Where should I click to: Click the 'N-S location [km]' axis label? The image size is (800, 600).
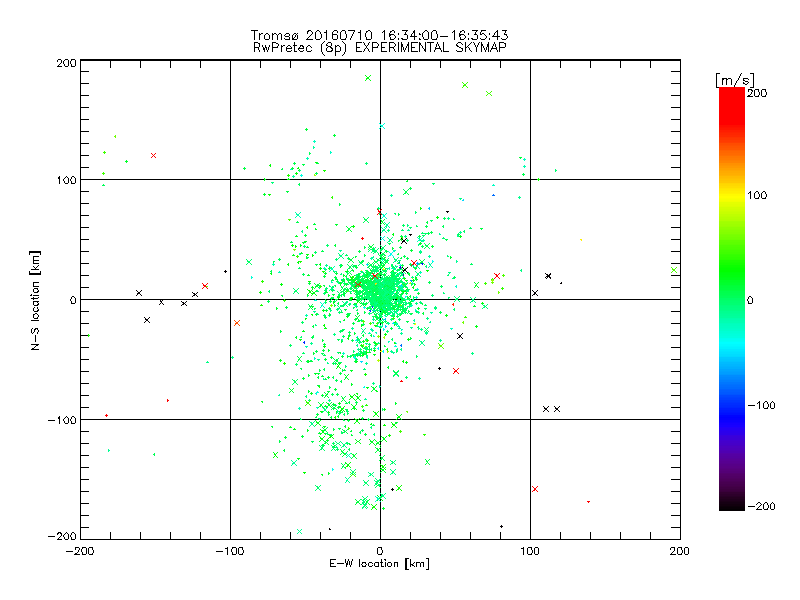35,300
